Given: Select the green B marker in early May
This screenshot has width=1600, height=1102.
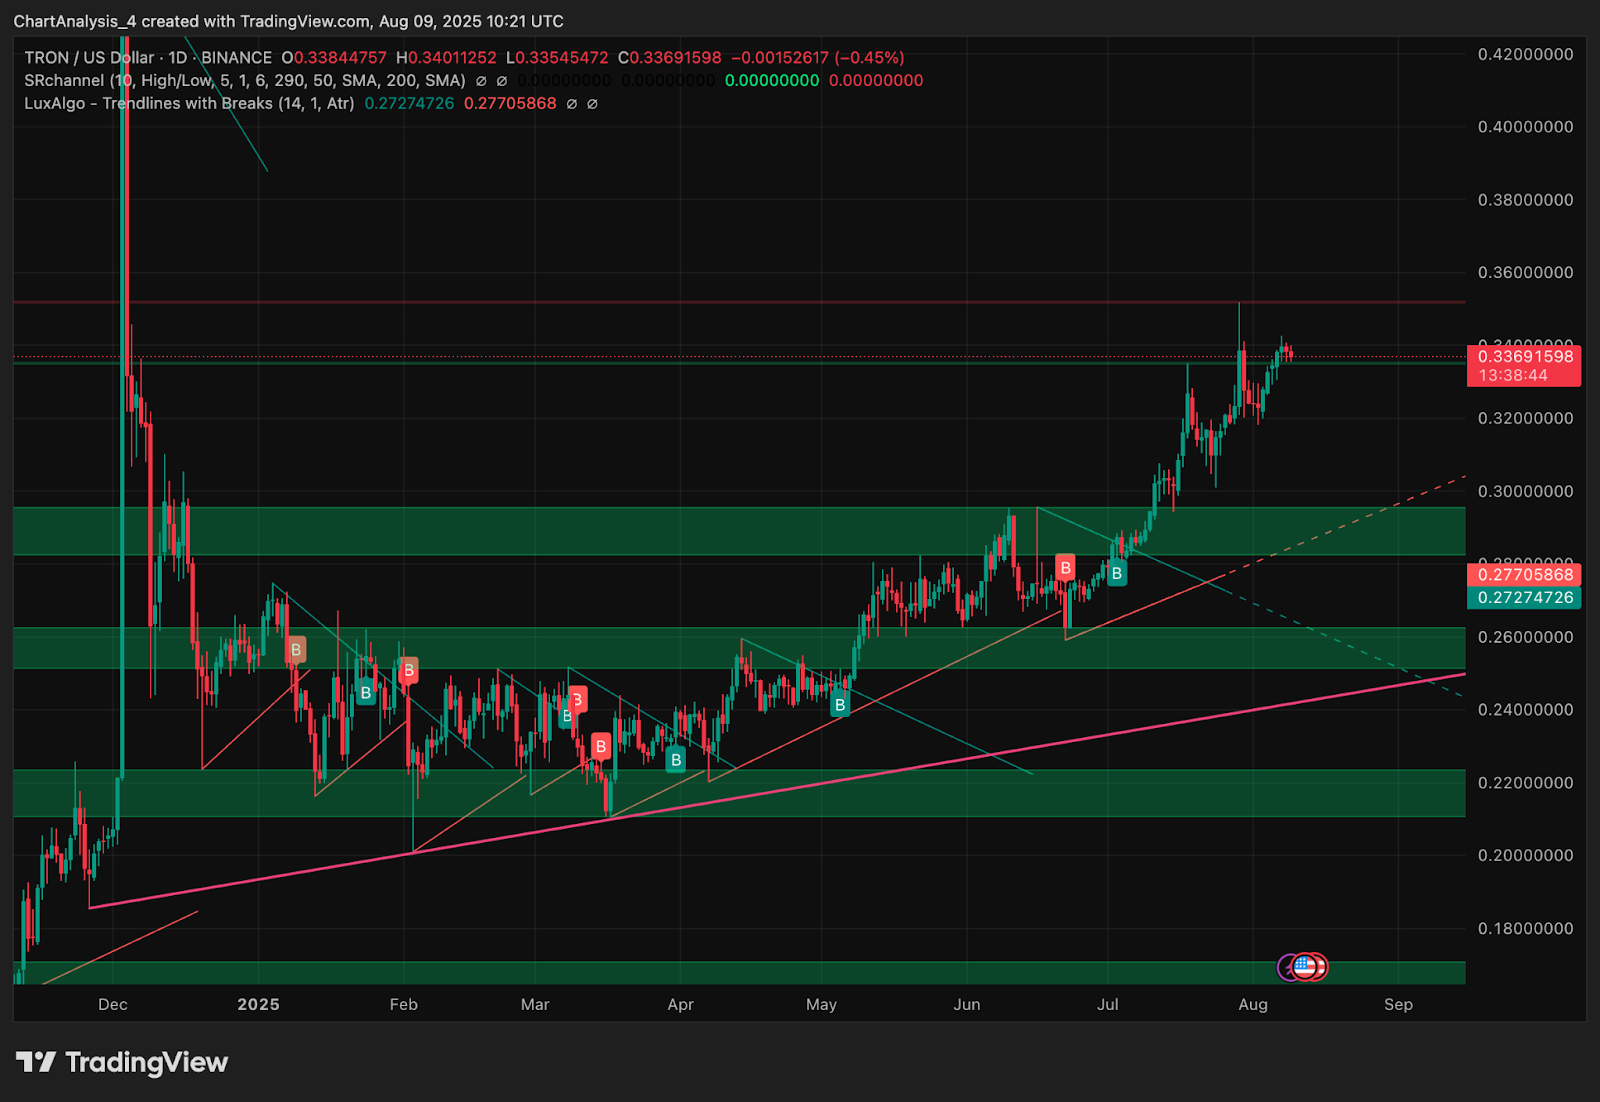Looking at the screenshot, I should [840, 705].
